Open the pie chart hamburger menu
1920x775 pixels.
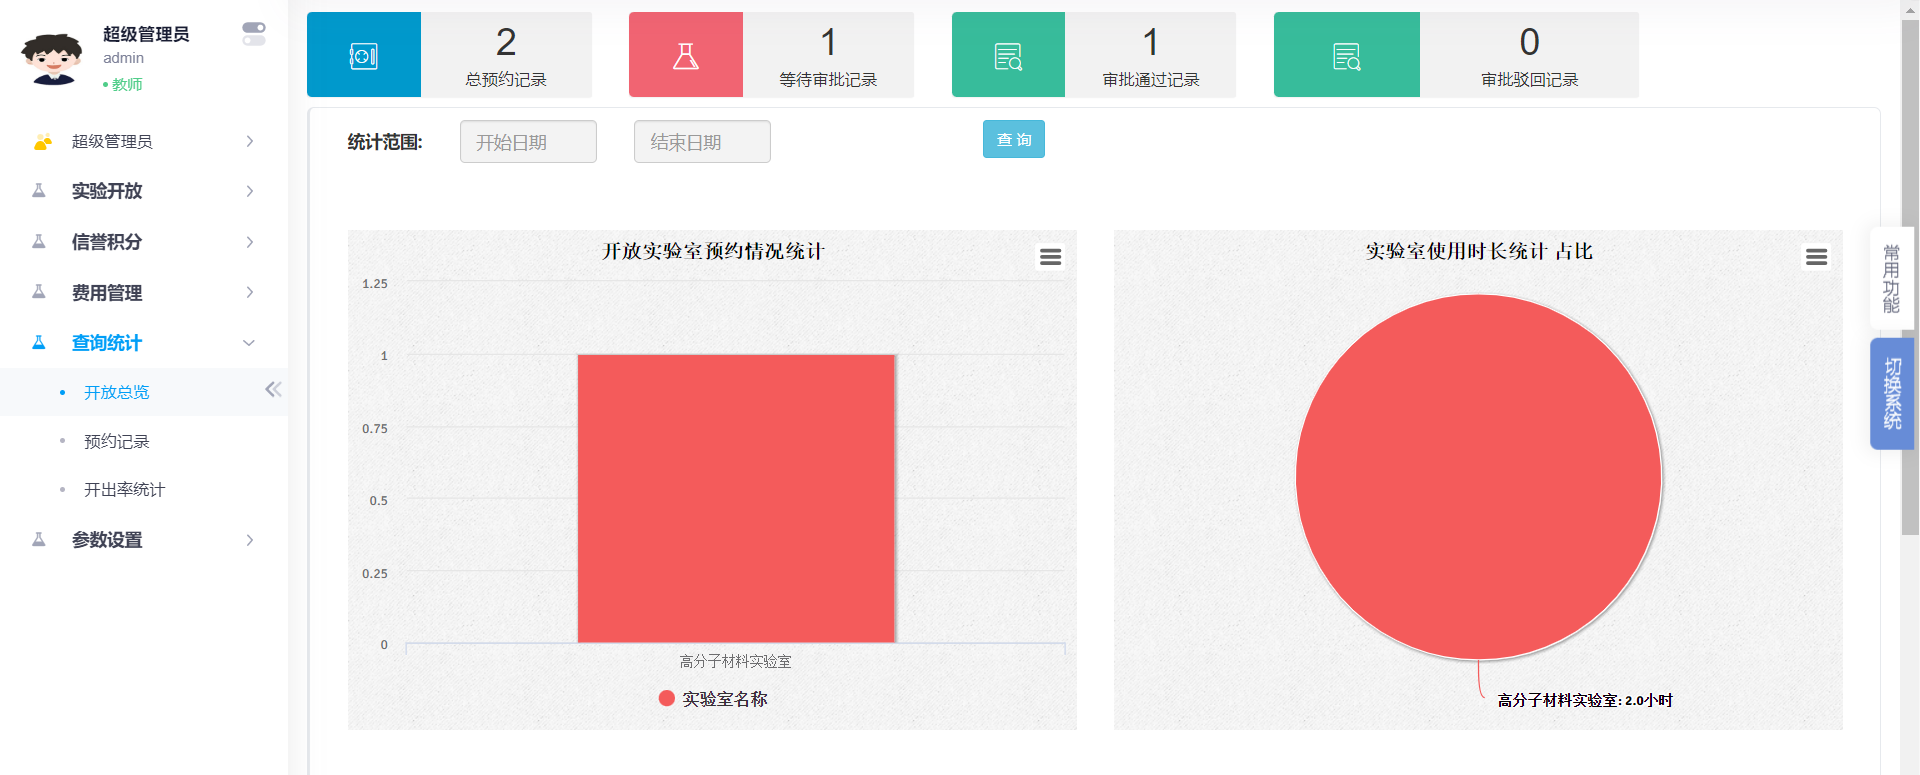tap(1816, 257)
